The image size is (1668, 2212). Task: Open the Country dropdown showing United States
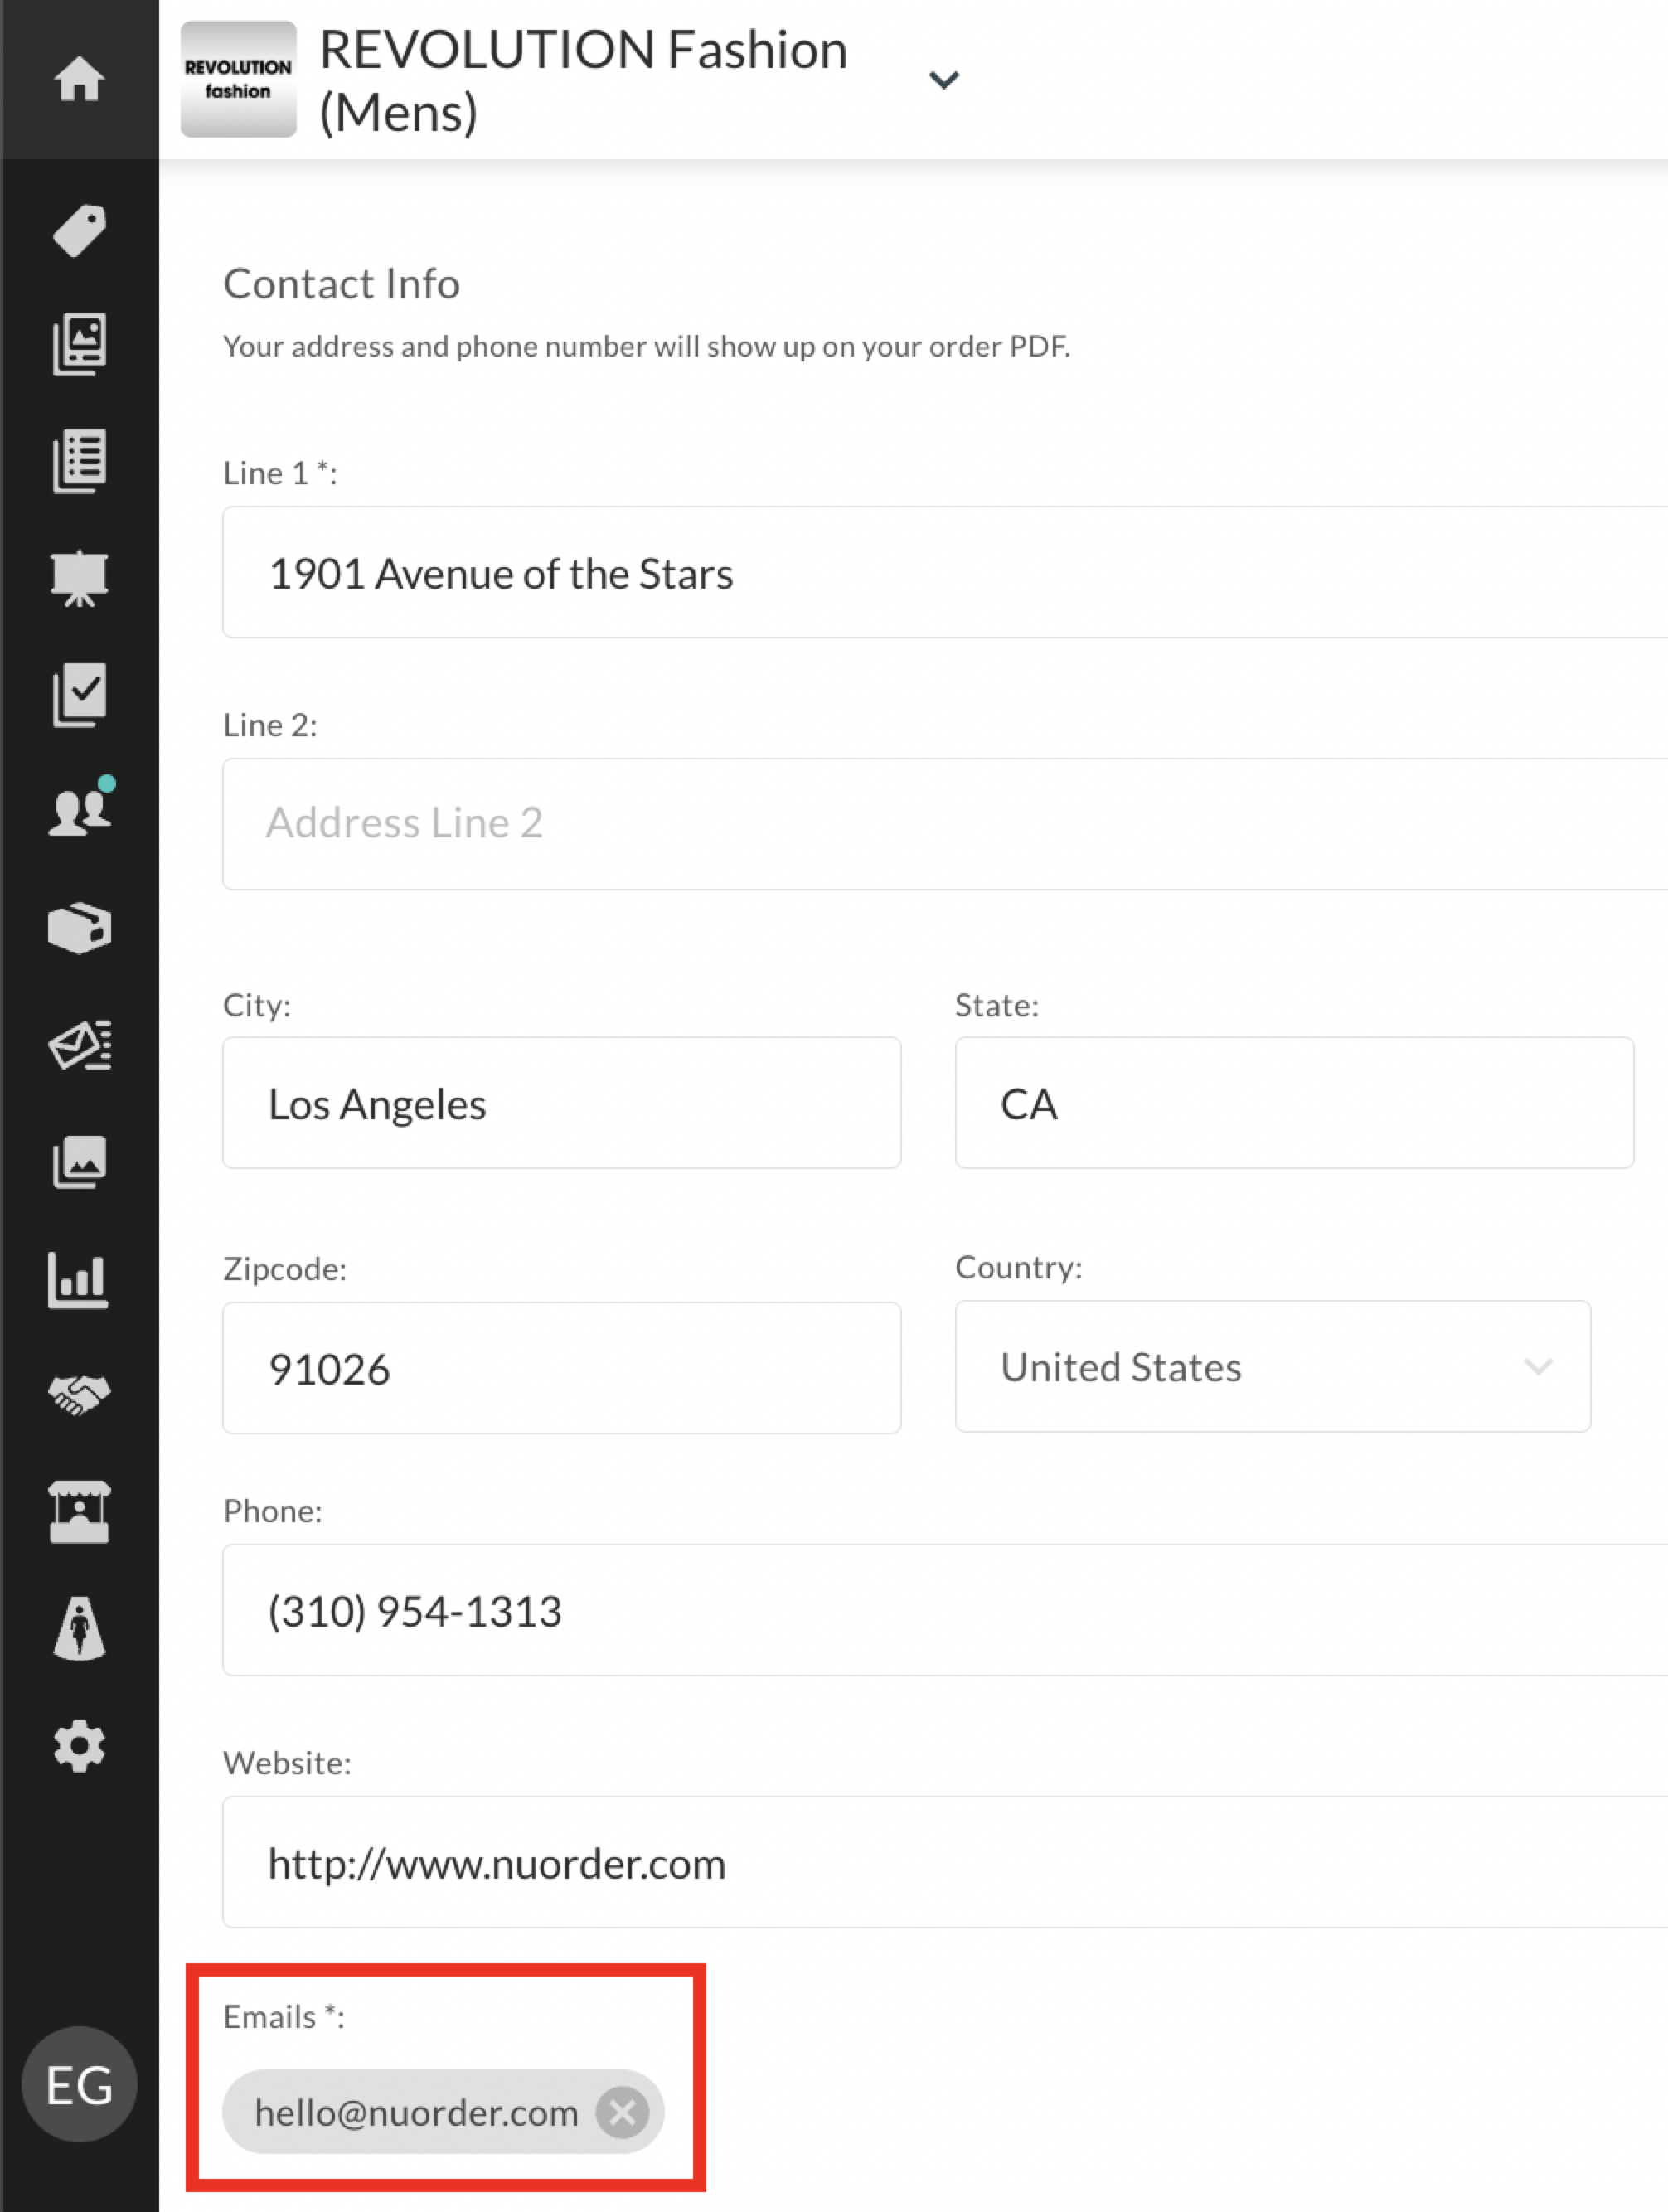pyautogui.click(x=1272, y=1366)
